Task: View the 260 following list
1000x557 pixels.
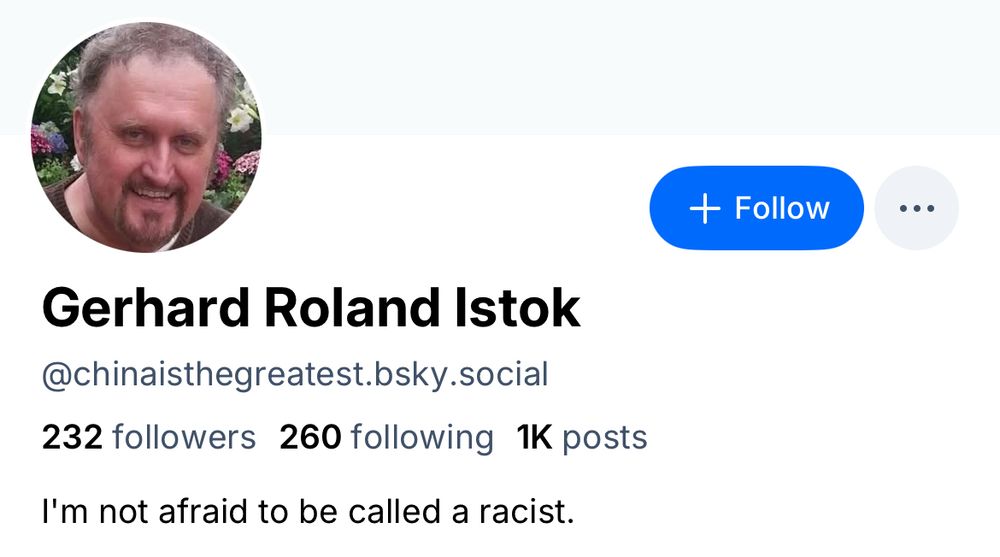Action: click(x=386, y=437)
